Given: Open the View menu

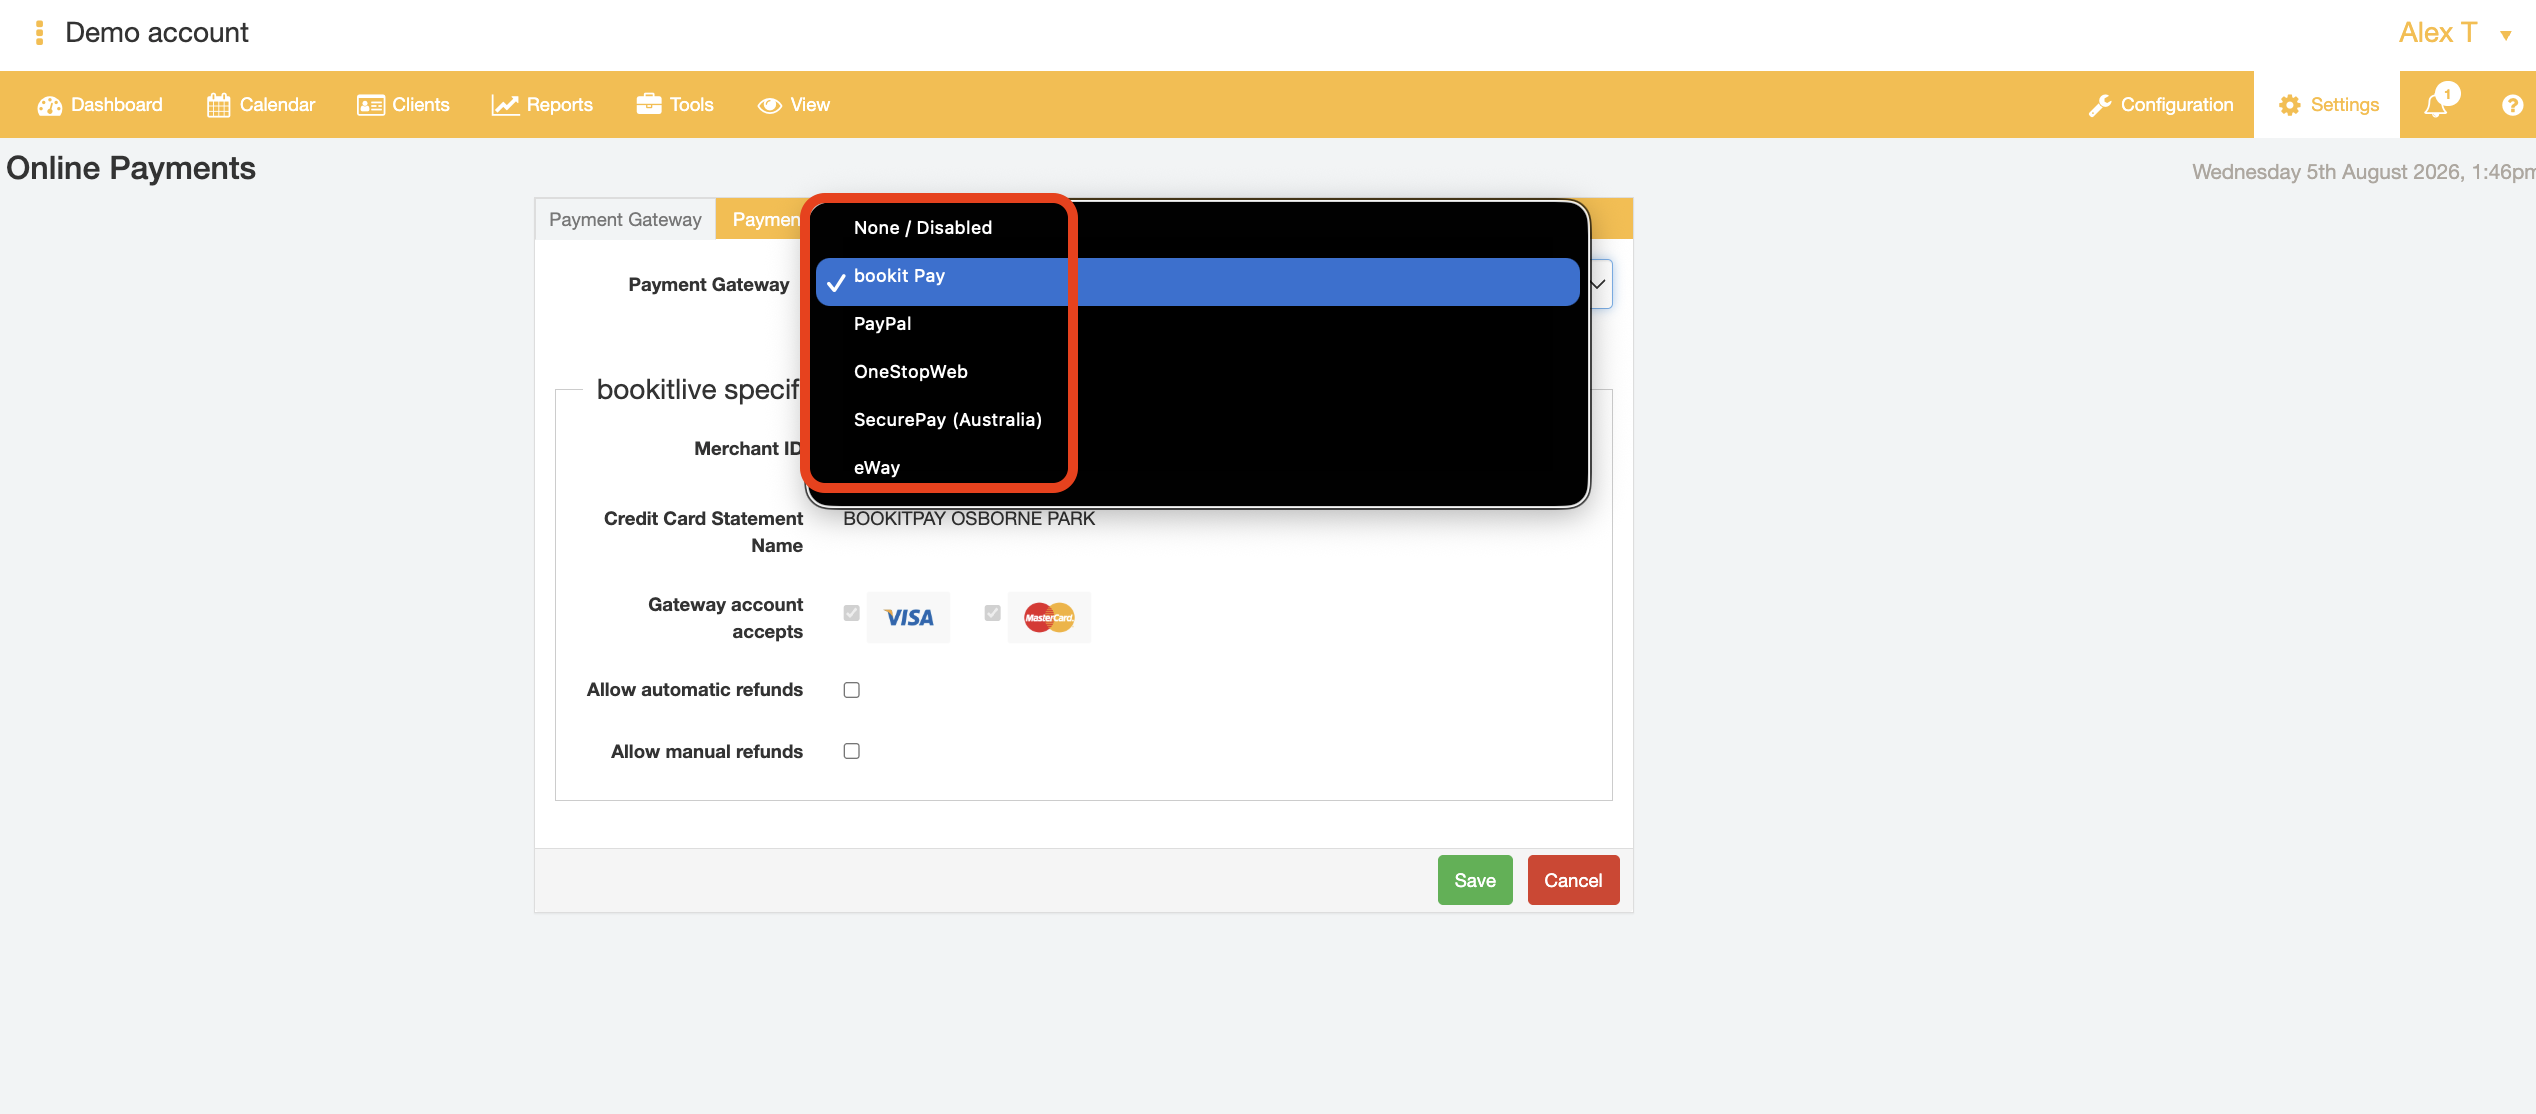Looking at the screenshot, I should click(794, 105).
